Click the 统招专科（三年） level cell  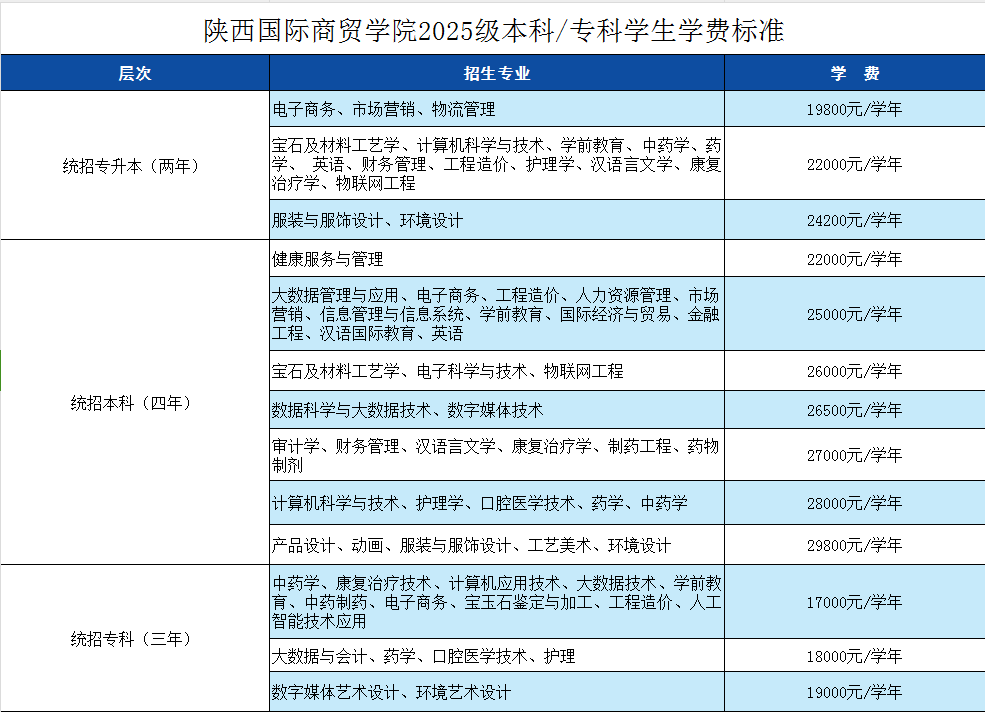[x=135, y=638]
